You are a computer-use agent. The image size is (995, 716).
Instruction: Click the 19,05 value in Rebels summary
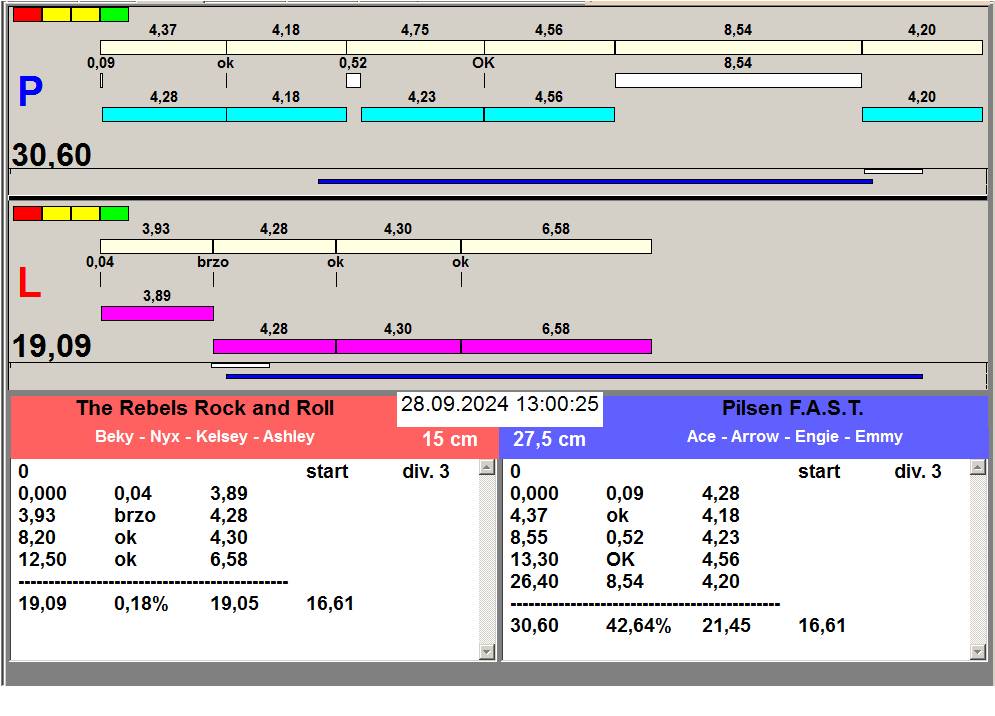234,604
